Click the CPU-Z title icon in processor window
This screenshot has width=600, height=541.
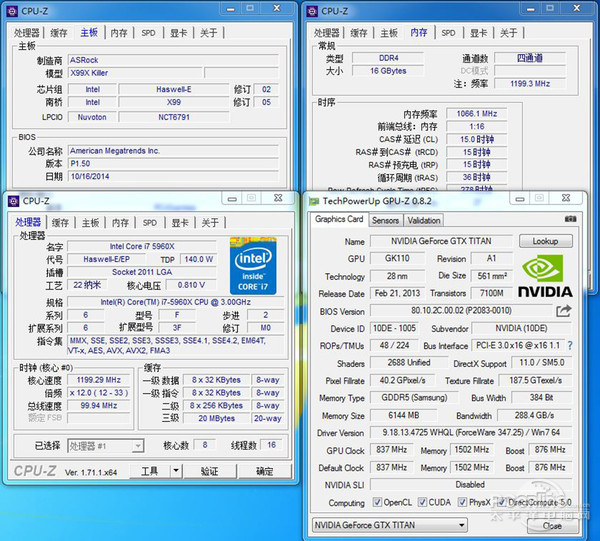(14, 201)
